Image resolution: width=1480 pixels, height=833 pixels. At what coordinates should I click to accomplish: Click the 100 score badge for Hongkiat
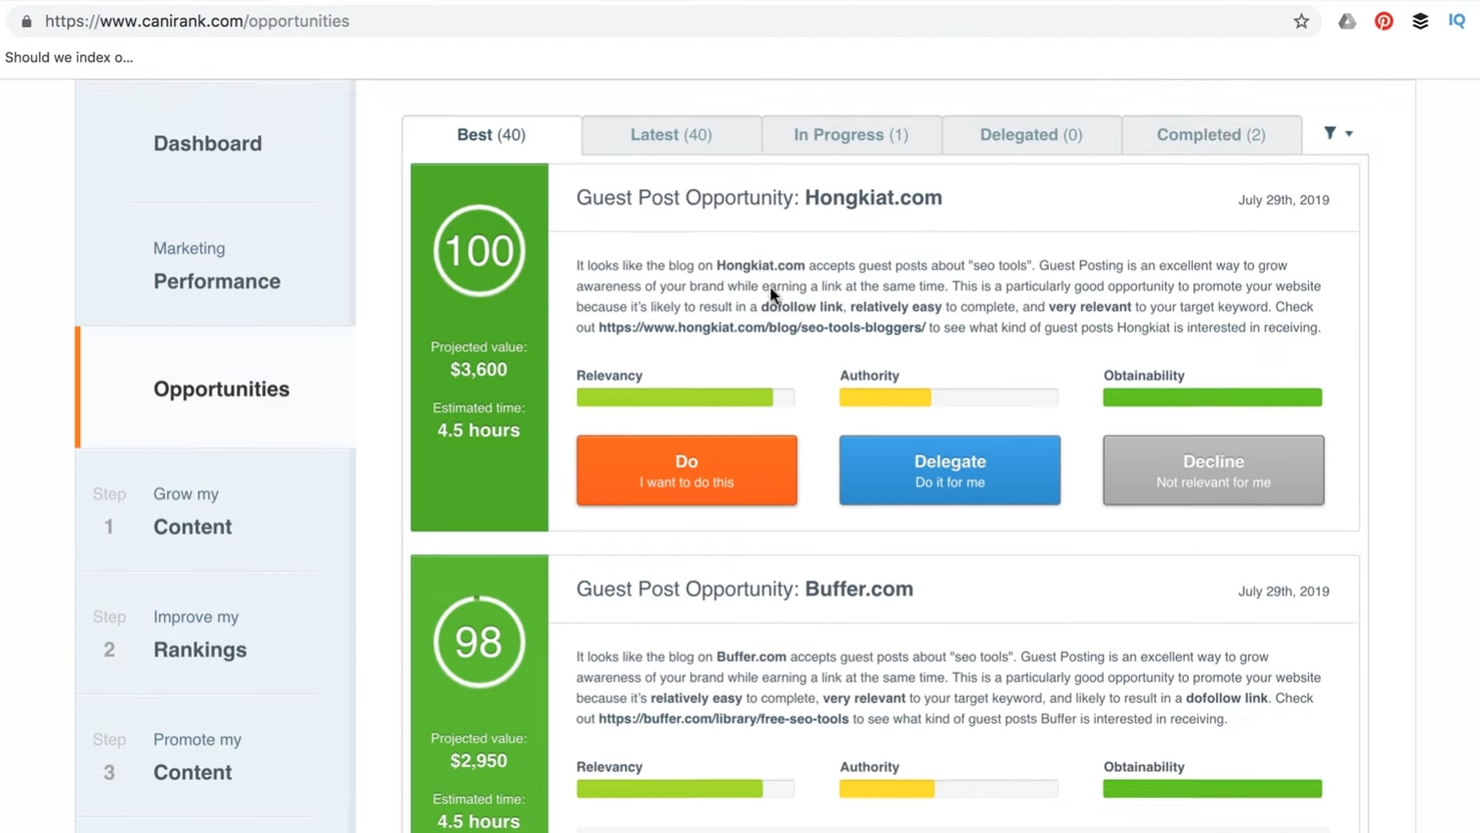478,250
